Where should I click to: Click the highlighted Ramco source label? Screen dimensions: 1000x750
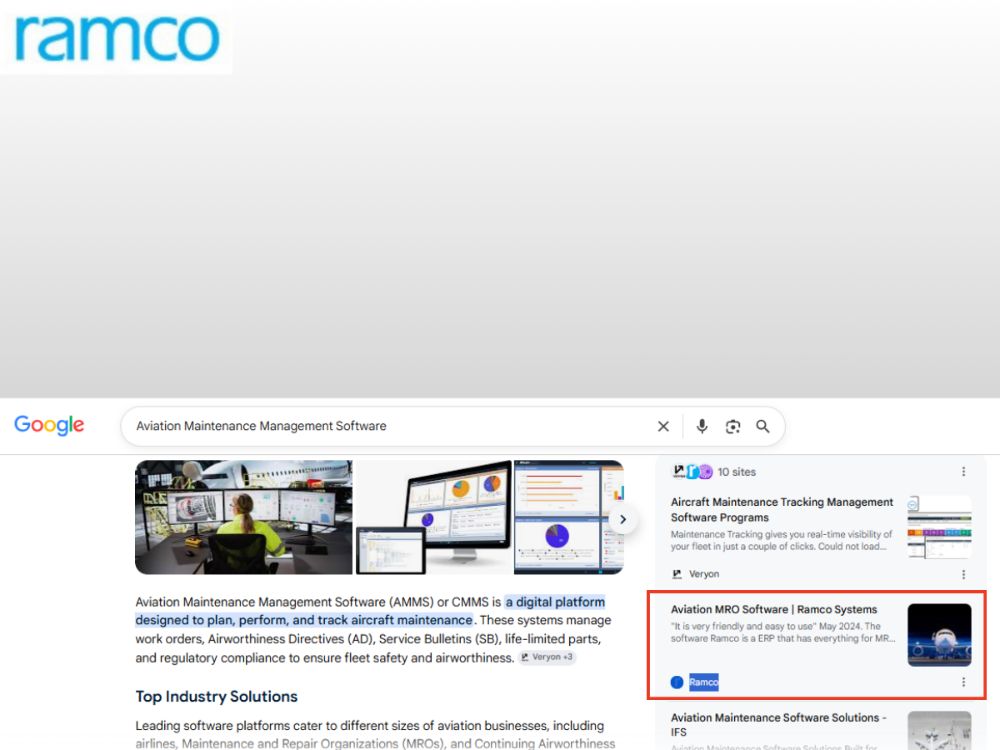[x=703, y=682]
